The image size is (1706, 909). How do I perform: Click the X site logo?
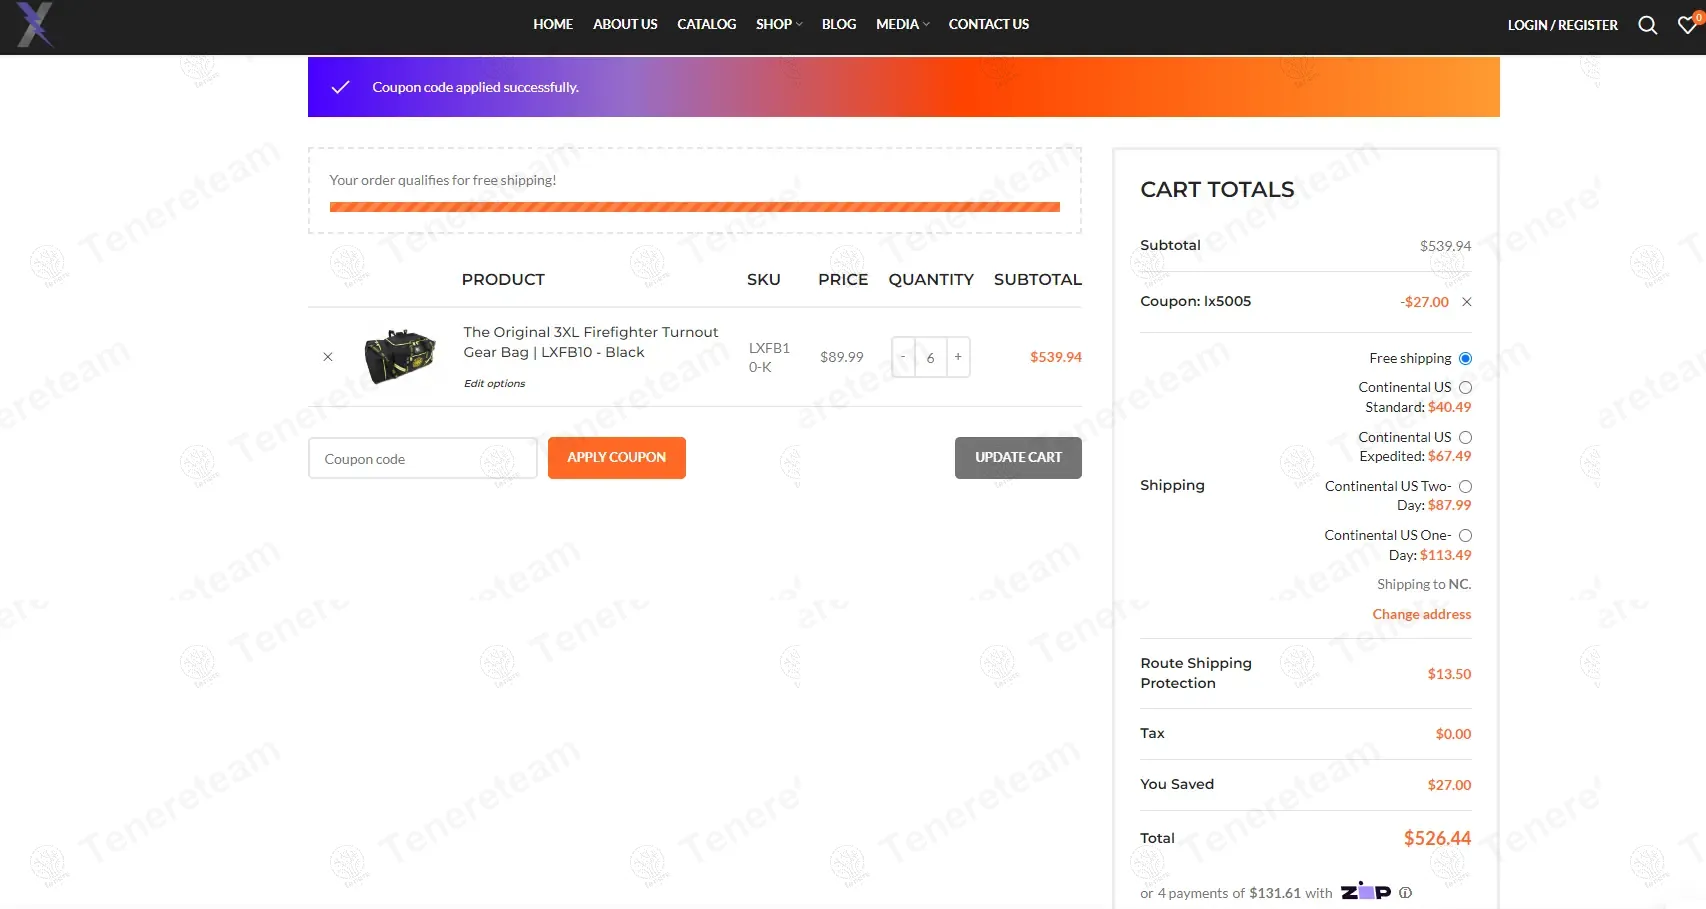[34, 24]
